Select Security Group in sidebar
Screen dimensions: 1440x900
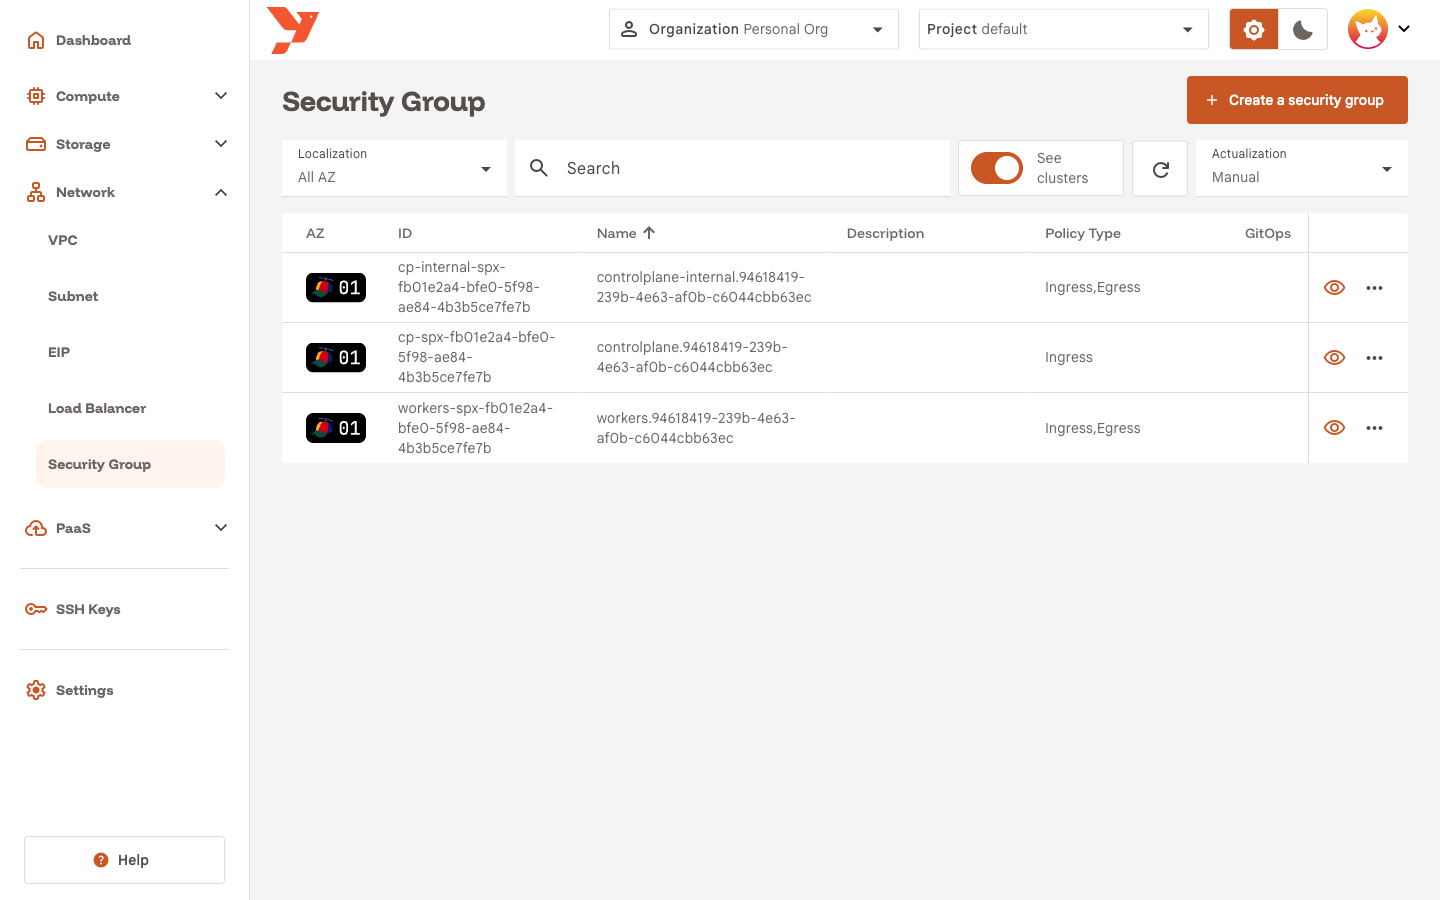coord(130,464)
